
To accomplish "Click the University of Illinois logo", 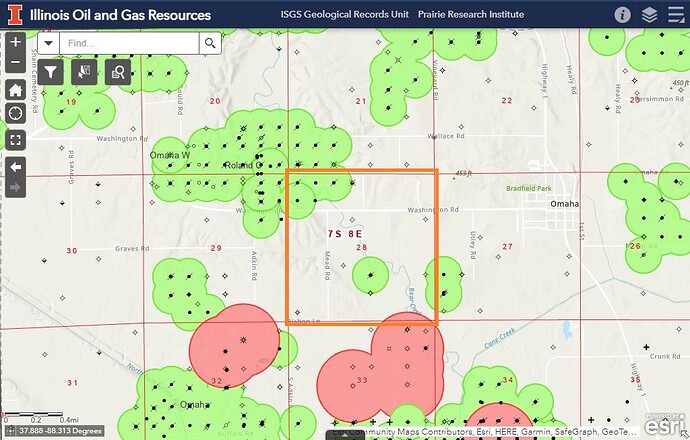I will click(15, 15).
